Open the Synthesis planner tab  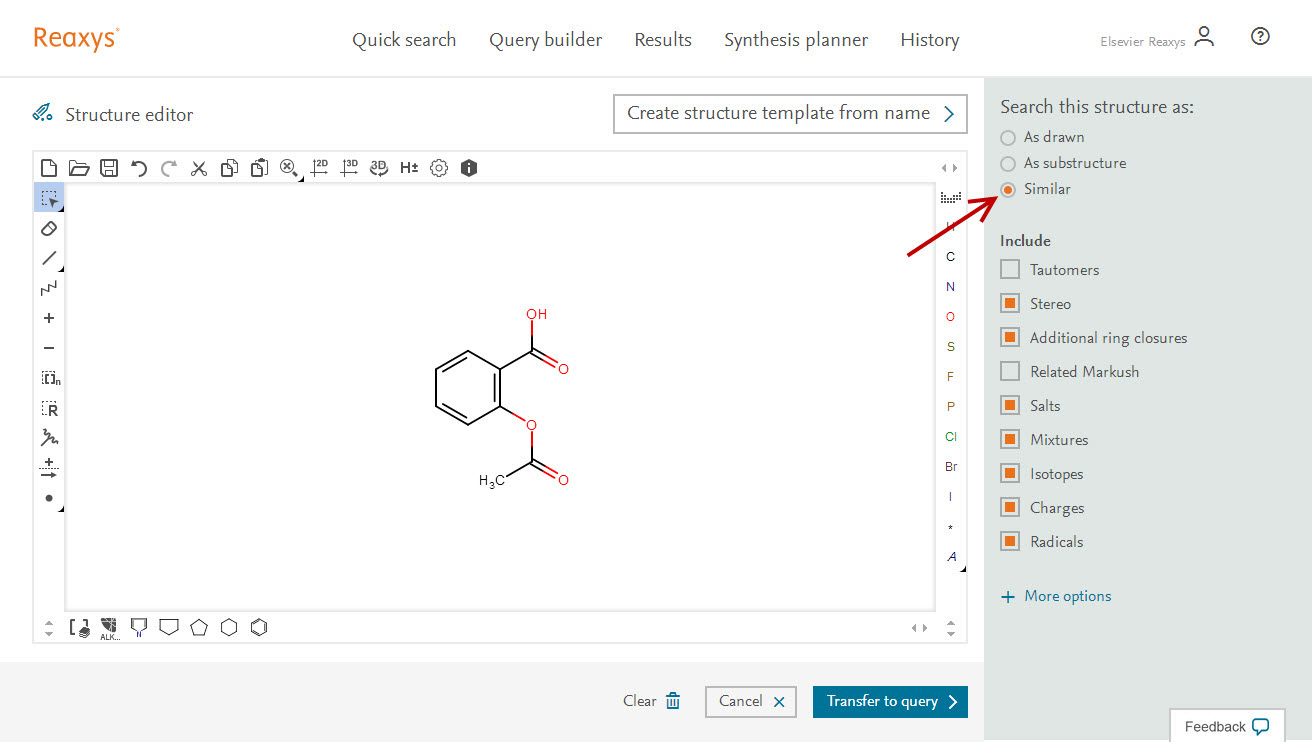(x=796, y=40)
